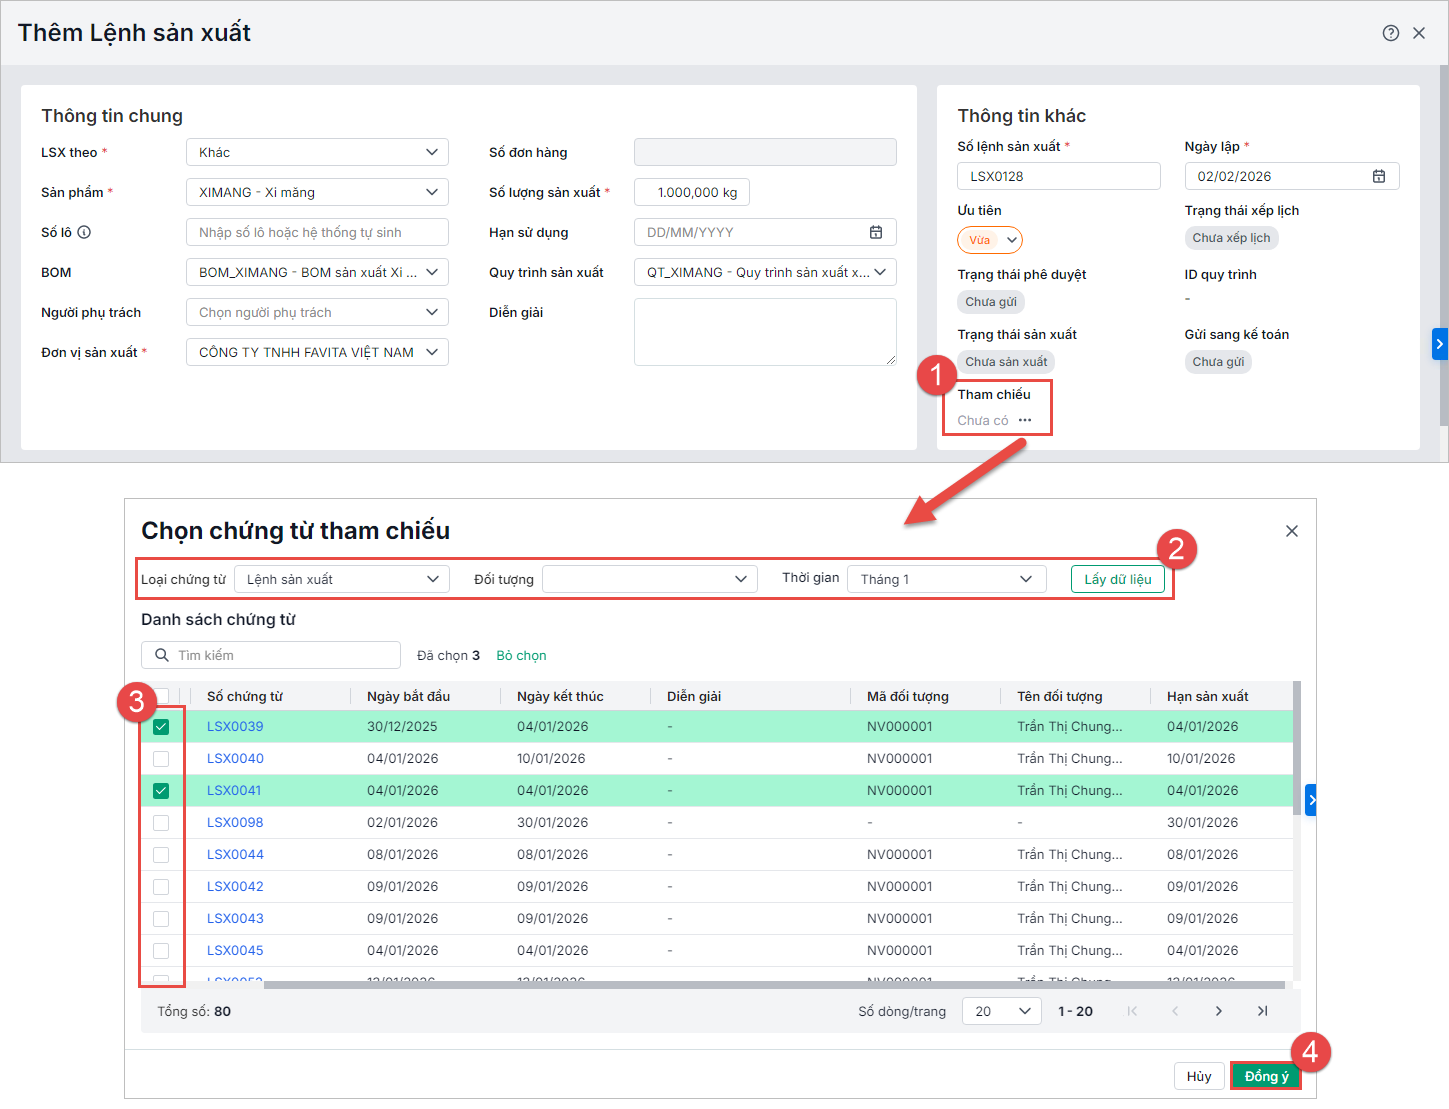
Task: Open the Sản phẩm dropdown with XIMANG
Action: click(x=317, y=192)
